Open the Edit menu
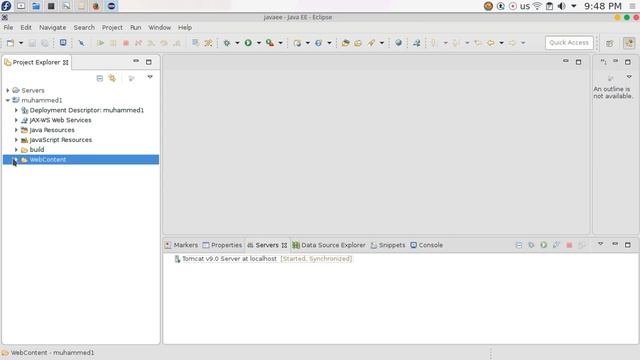The width and height of the screenshot is (640, 360). click(26, 27)
